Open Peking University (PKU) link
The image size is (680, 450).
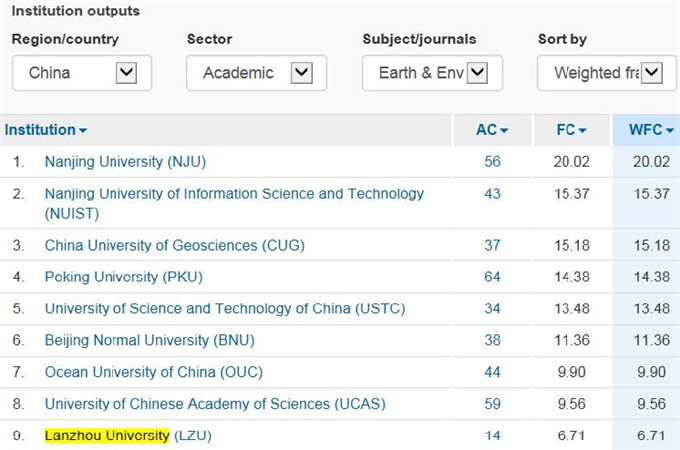124,277
